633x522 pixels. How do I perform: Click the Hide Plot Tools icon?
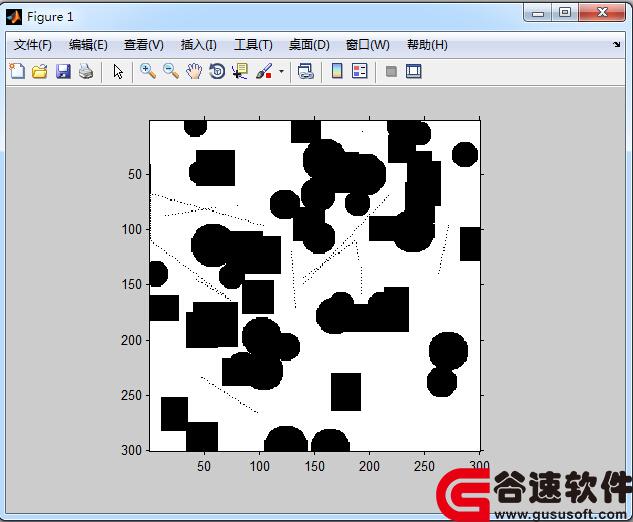[391, 72]
